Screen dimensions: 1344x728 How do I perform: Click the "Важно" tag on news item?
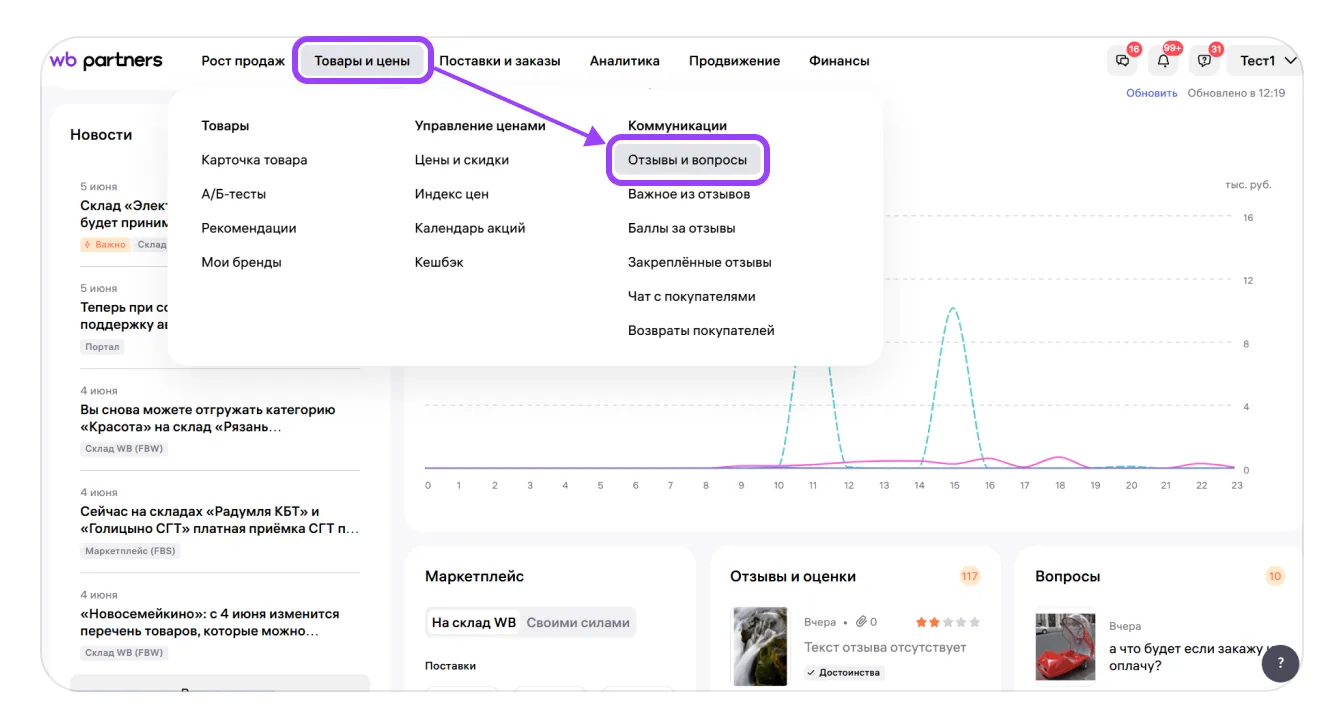click(x=106, y=245)
